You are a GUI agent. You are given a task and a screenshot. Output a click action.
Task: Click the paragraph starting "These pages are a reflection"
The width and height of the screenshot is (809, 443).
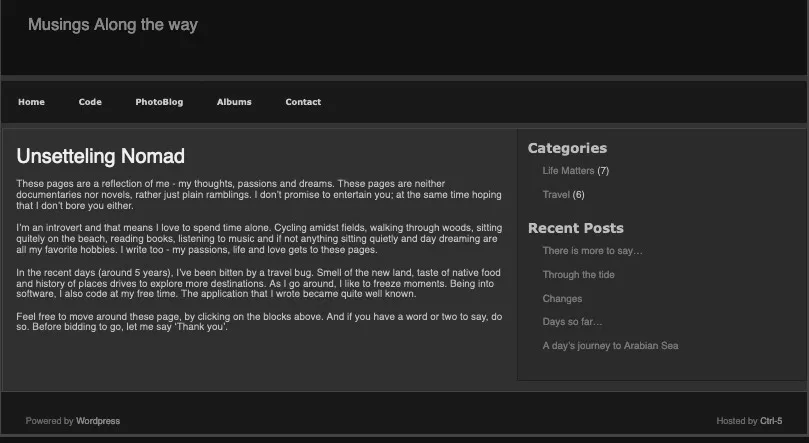258,194
